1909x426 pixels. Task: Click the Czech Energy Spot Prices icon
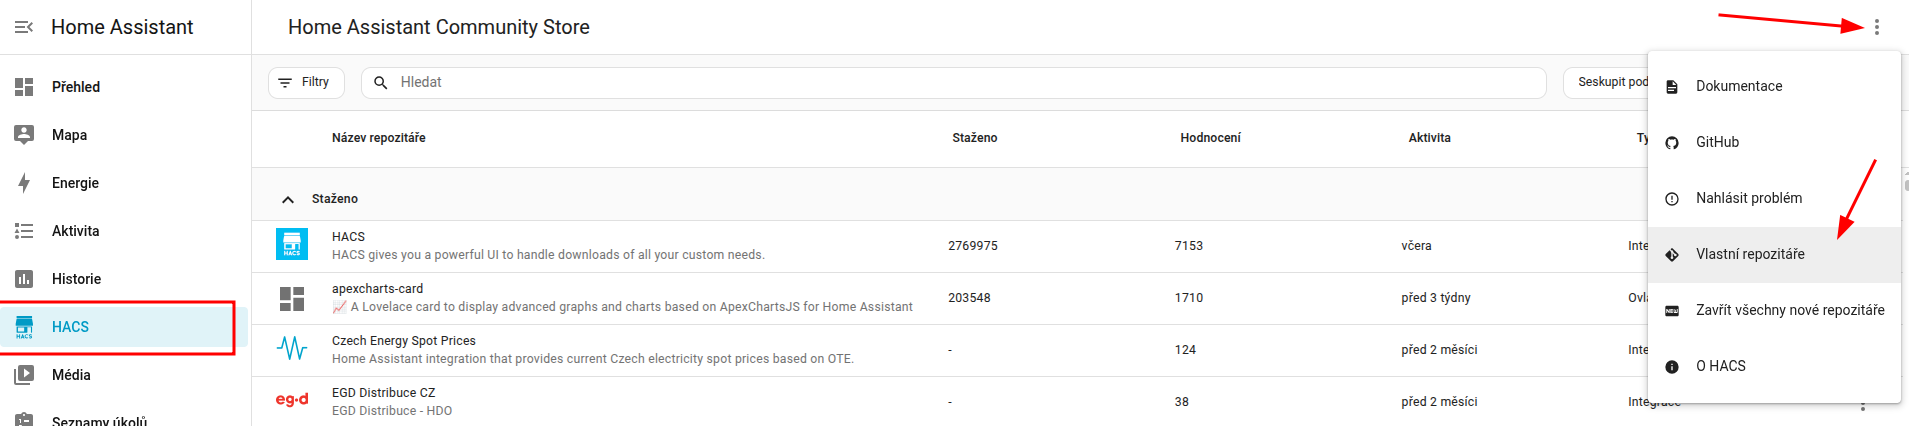tap(292, 349)
